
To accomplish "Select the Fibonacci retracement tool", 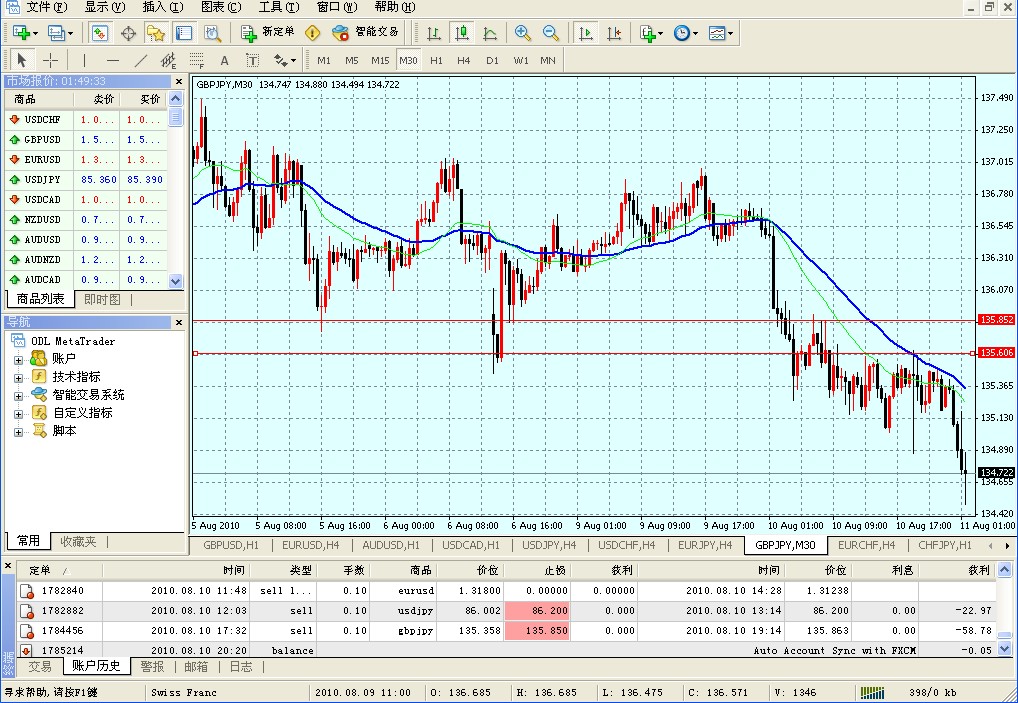I will pos(197,60).
